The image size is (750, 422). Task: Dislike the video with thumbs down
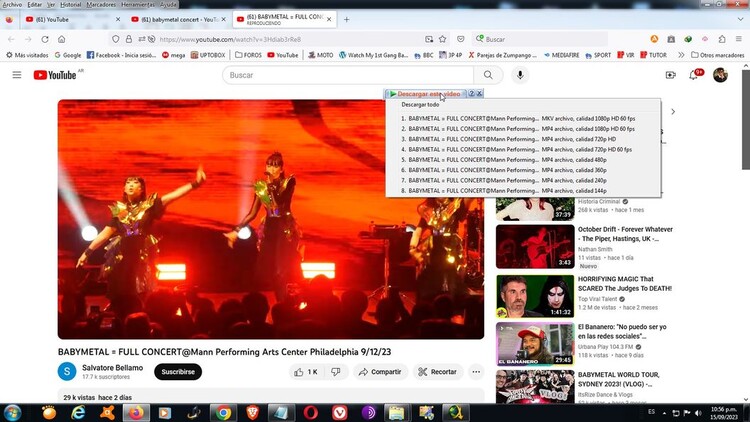[x=336, y=372]
